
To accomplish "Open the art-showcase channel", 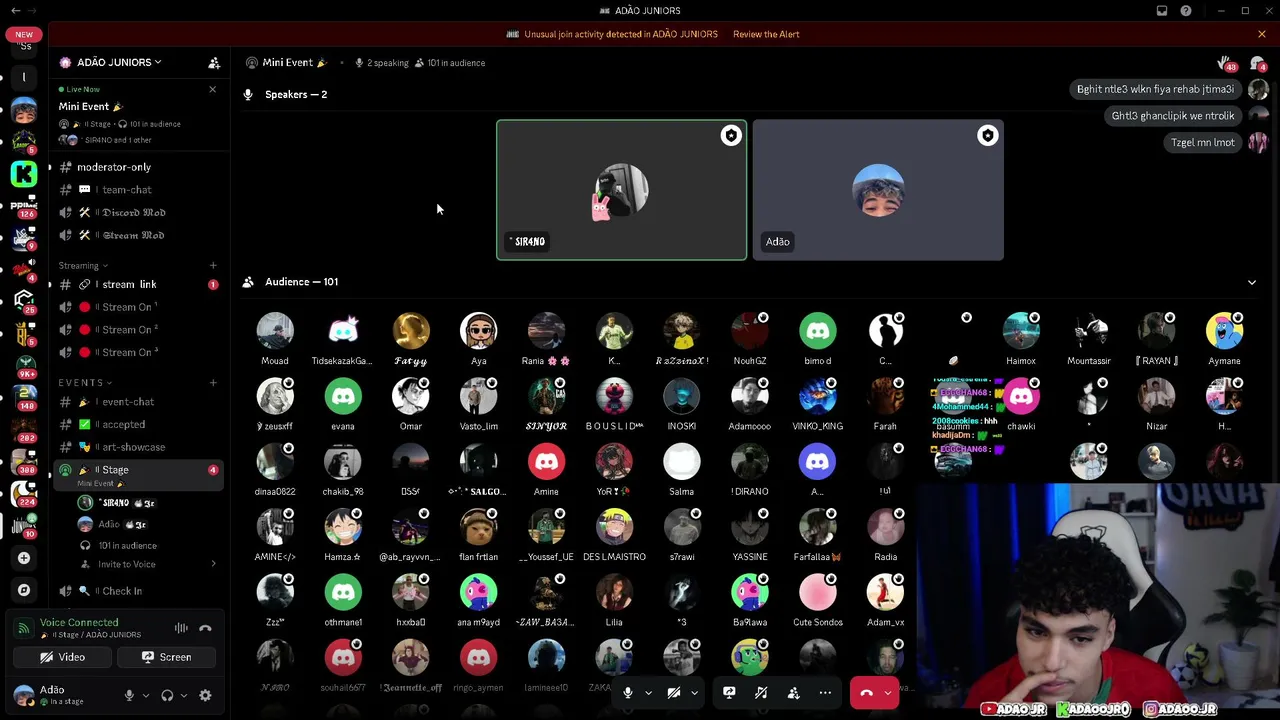I will coord(135,447).
